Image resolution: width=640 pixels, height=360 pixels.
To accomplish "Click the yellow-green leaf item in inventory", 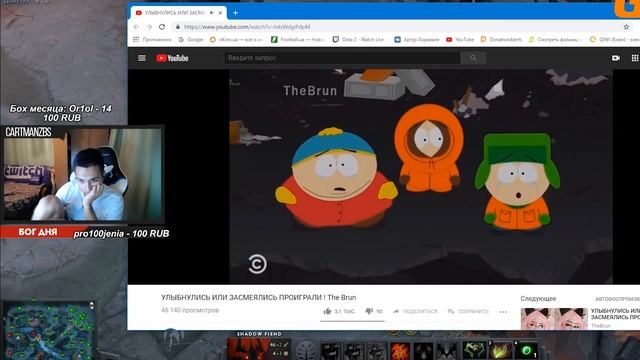I will (500, 351).
